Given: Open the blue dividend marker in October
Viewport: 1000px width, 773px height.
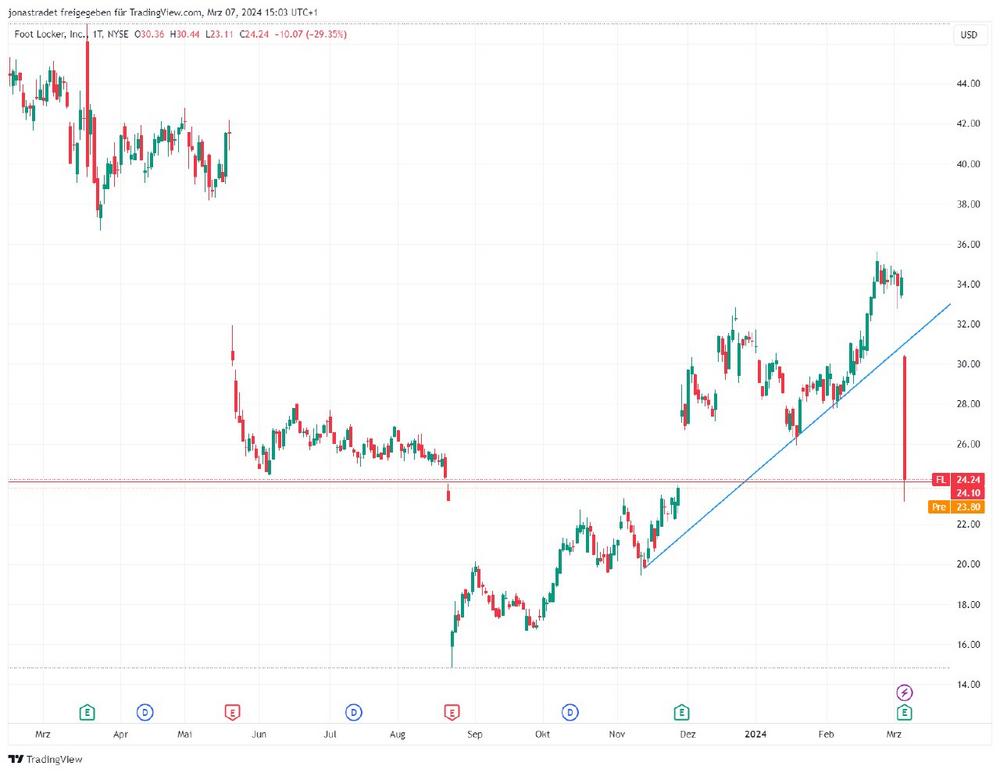Looking at the screenshot, I should pyautogui.click(x=570, y=712).
